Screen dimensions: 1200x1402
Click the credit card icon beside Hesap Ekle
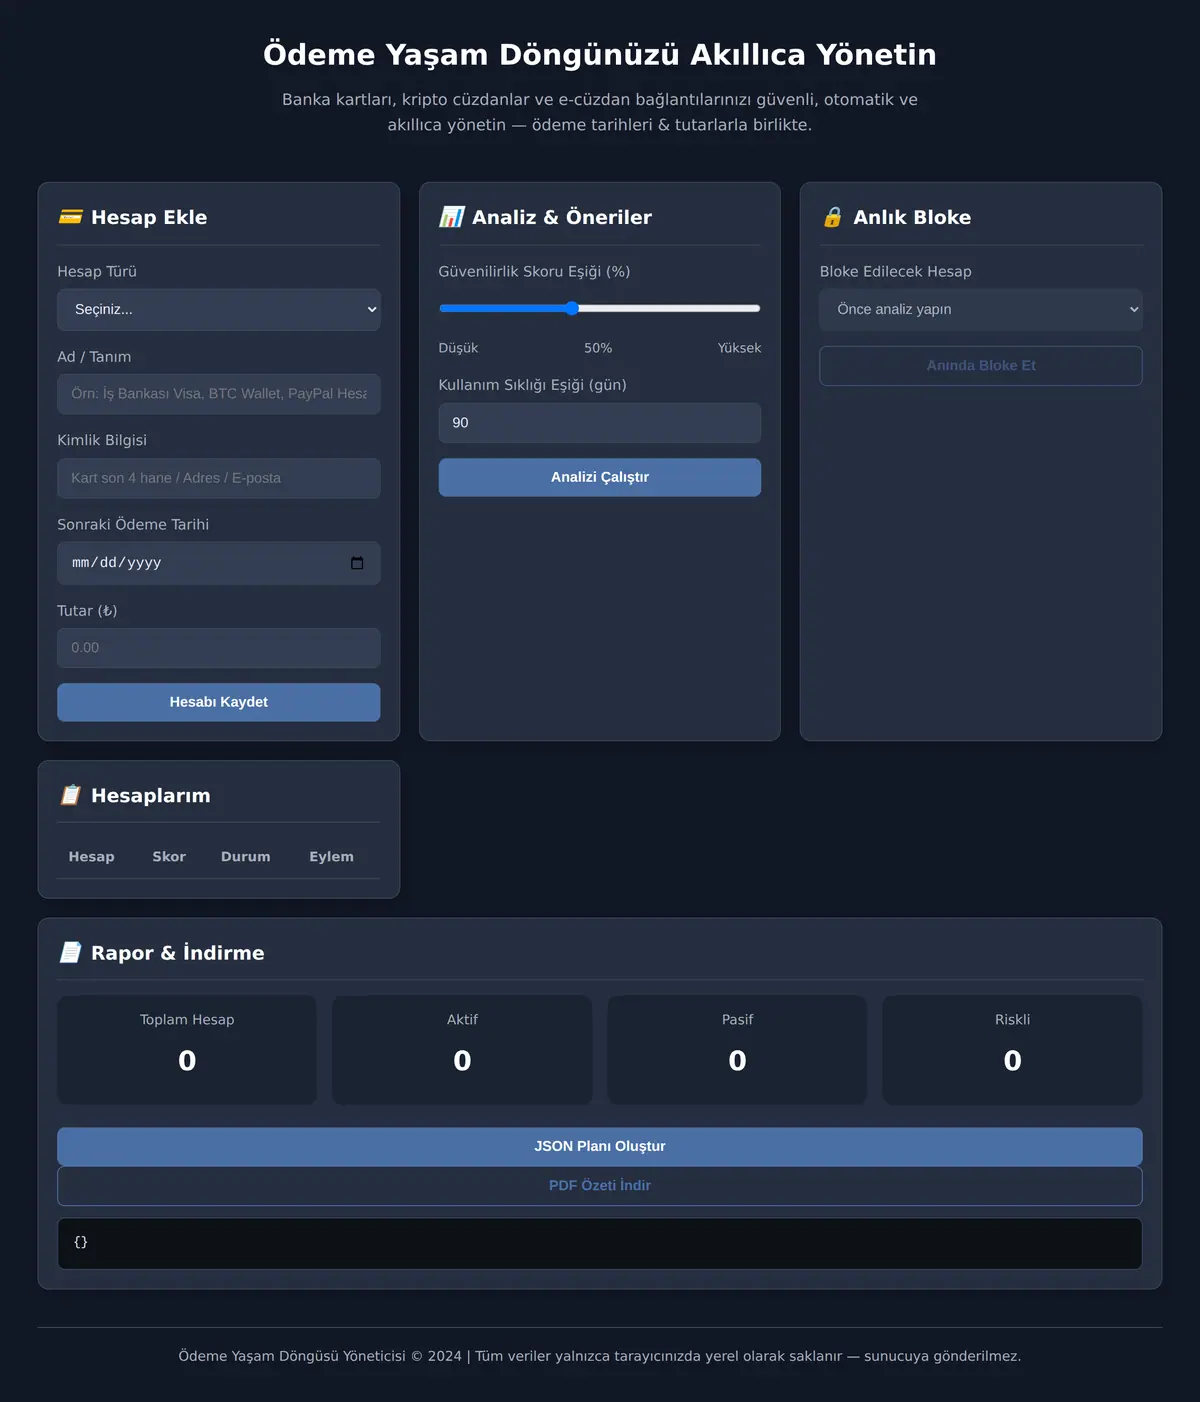[x=70, y=217]
